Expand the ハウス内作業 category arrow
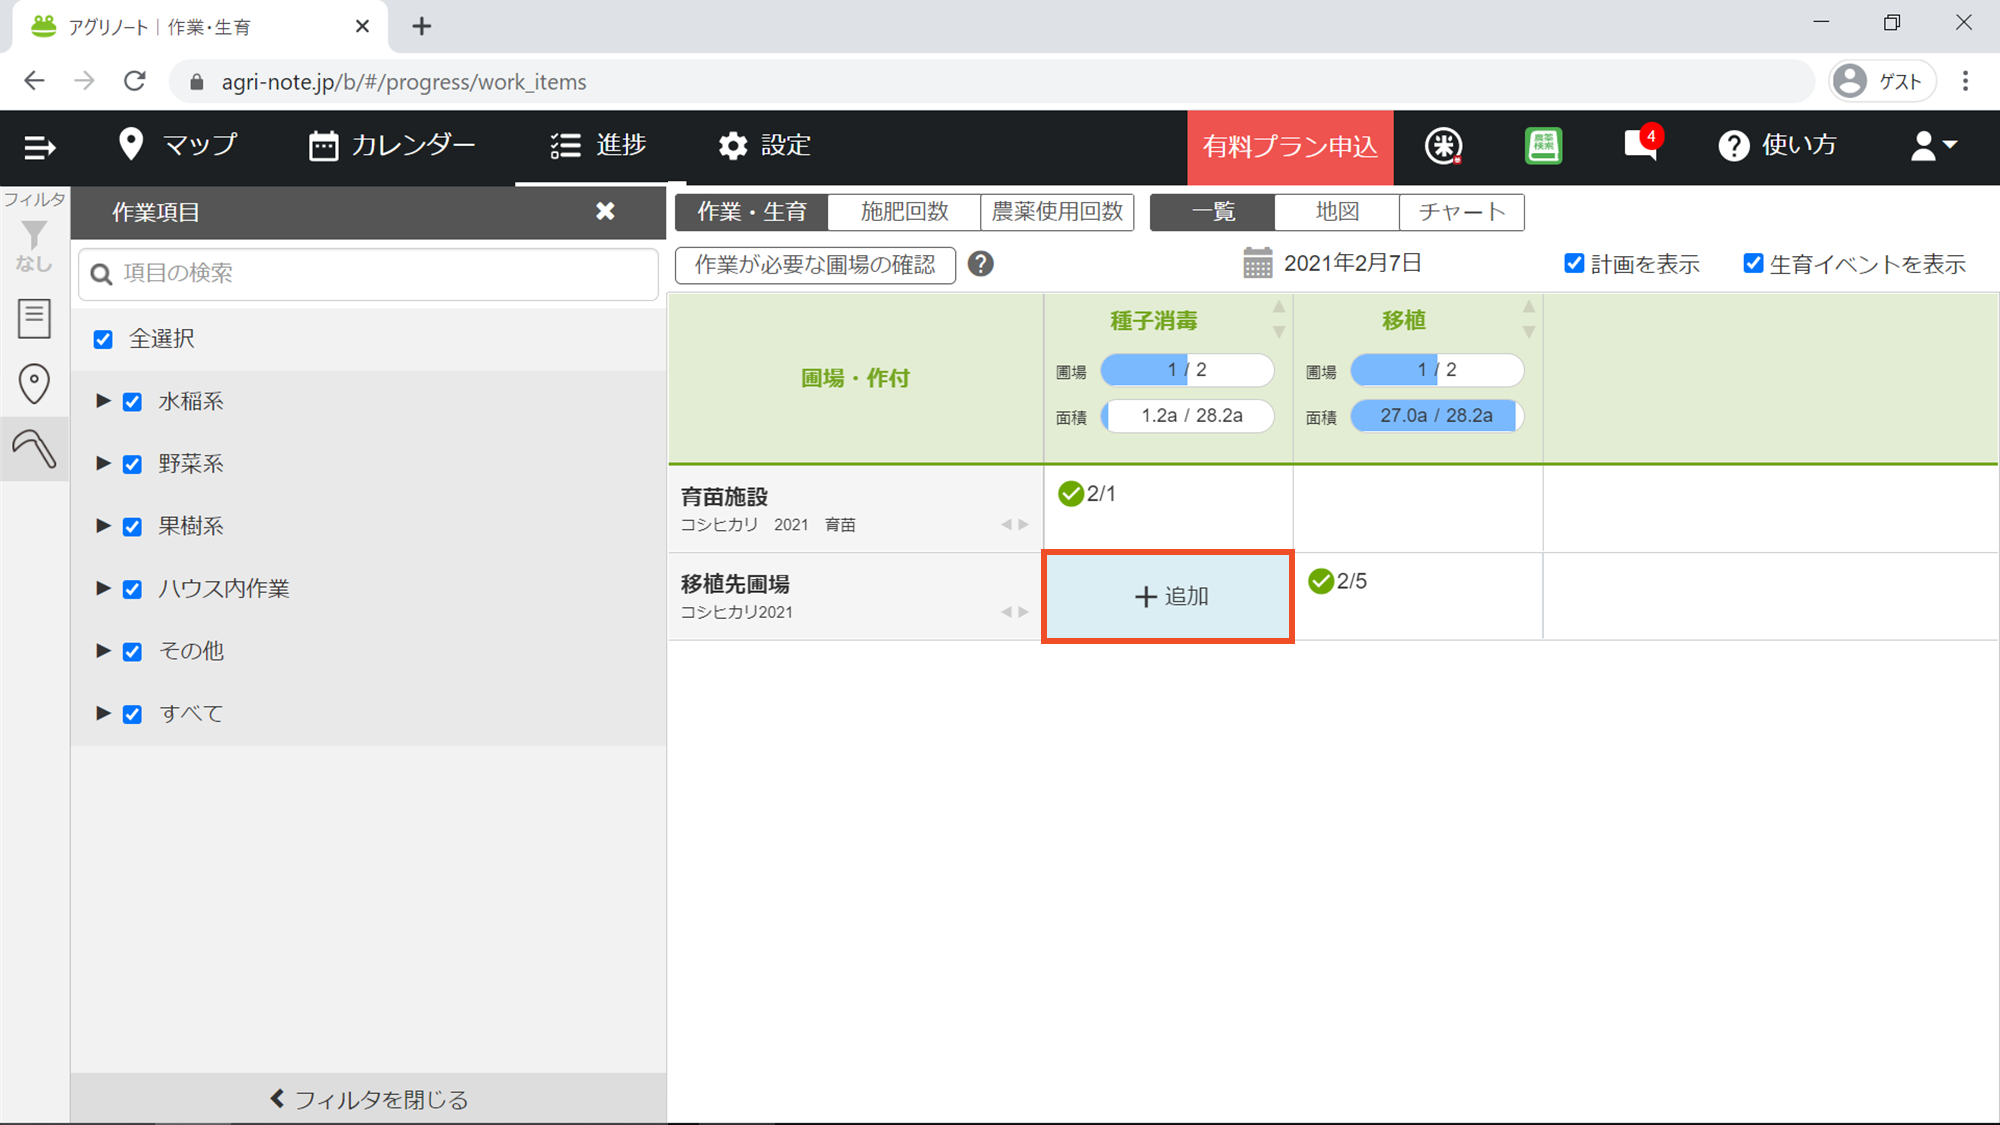This screenshot has height=1125, width=2000. tap(103, 588)
